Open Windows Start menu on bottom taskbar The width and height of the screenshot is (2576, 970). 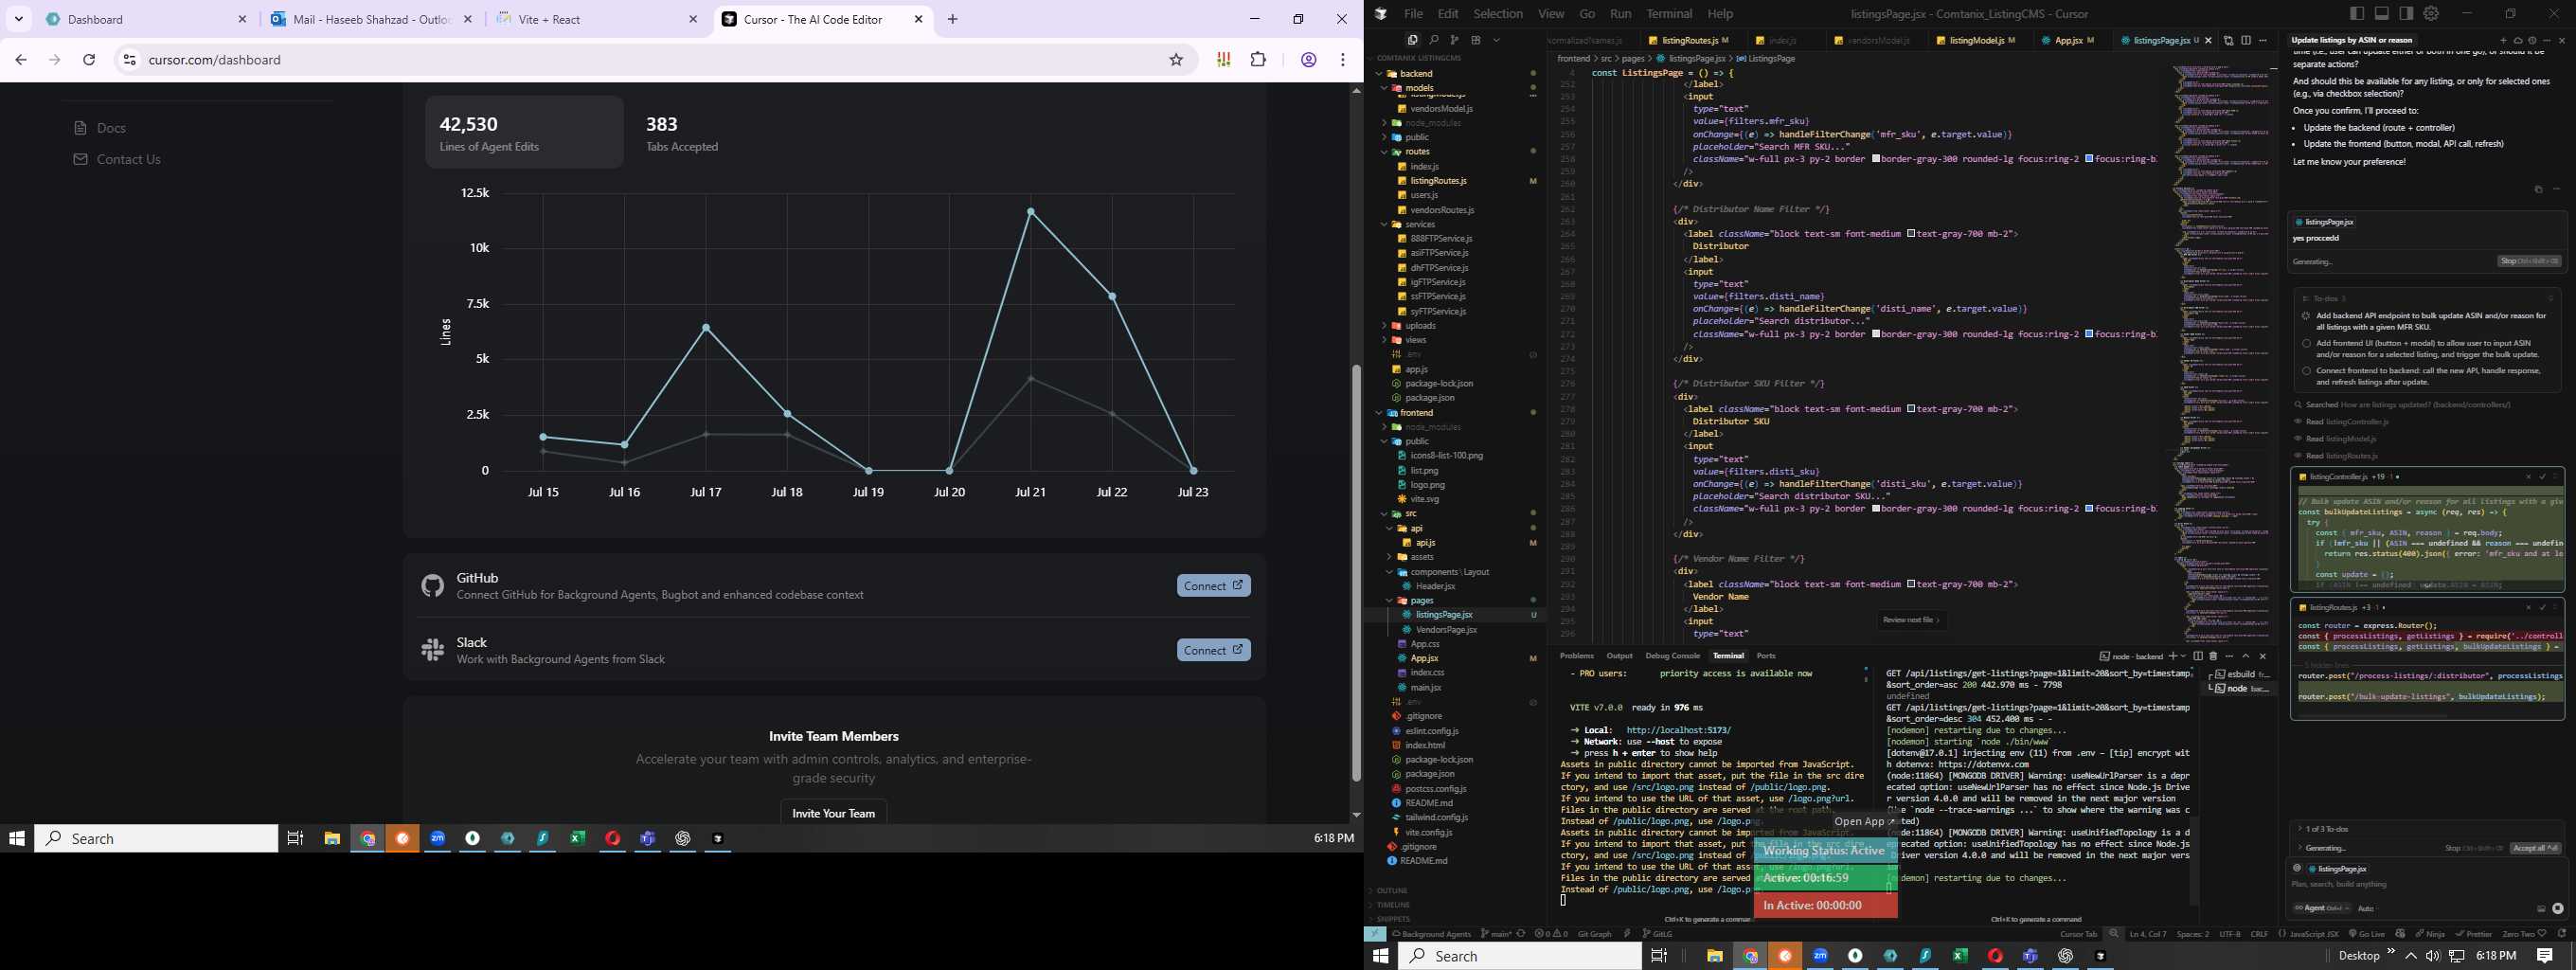pyautogui.click(x=1381, y=956)
